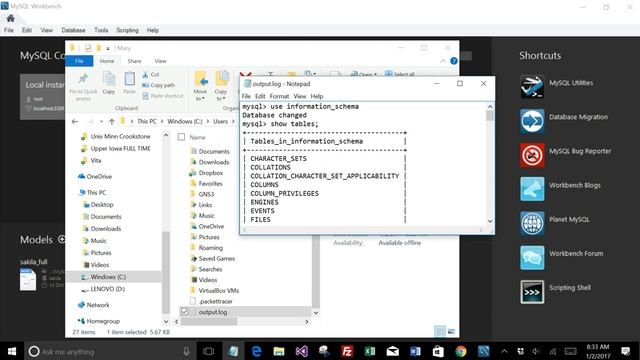Open Workbench Database menu
Viewport: 640px width, 360px height.
73,30
